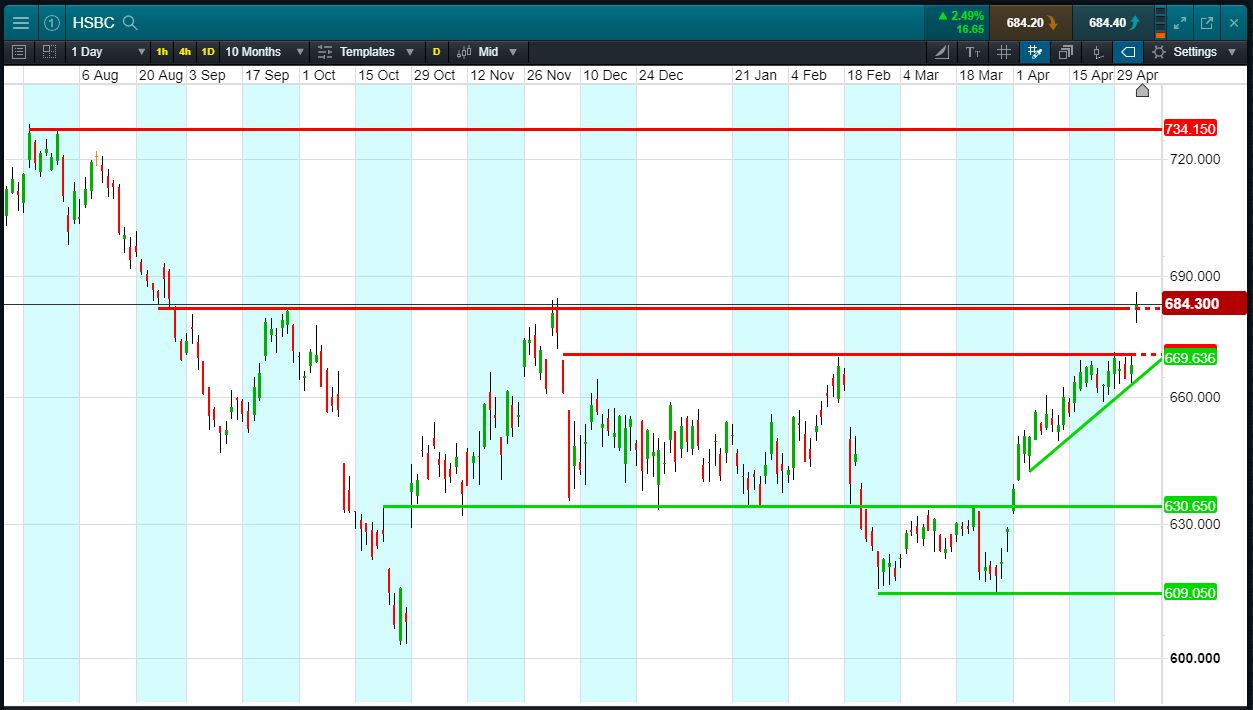This screenshot has height=710, width=1253.
Task: Click the 690.000 price axis label
Action: pyautogui.click(x=1194, y=276)
